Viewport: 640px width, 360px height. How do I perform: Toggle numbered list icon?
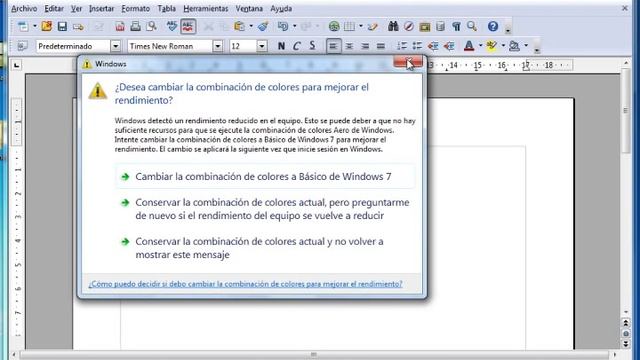(x=402, y=46)
